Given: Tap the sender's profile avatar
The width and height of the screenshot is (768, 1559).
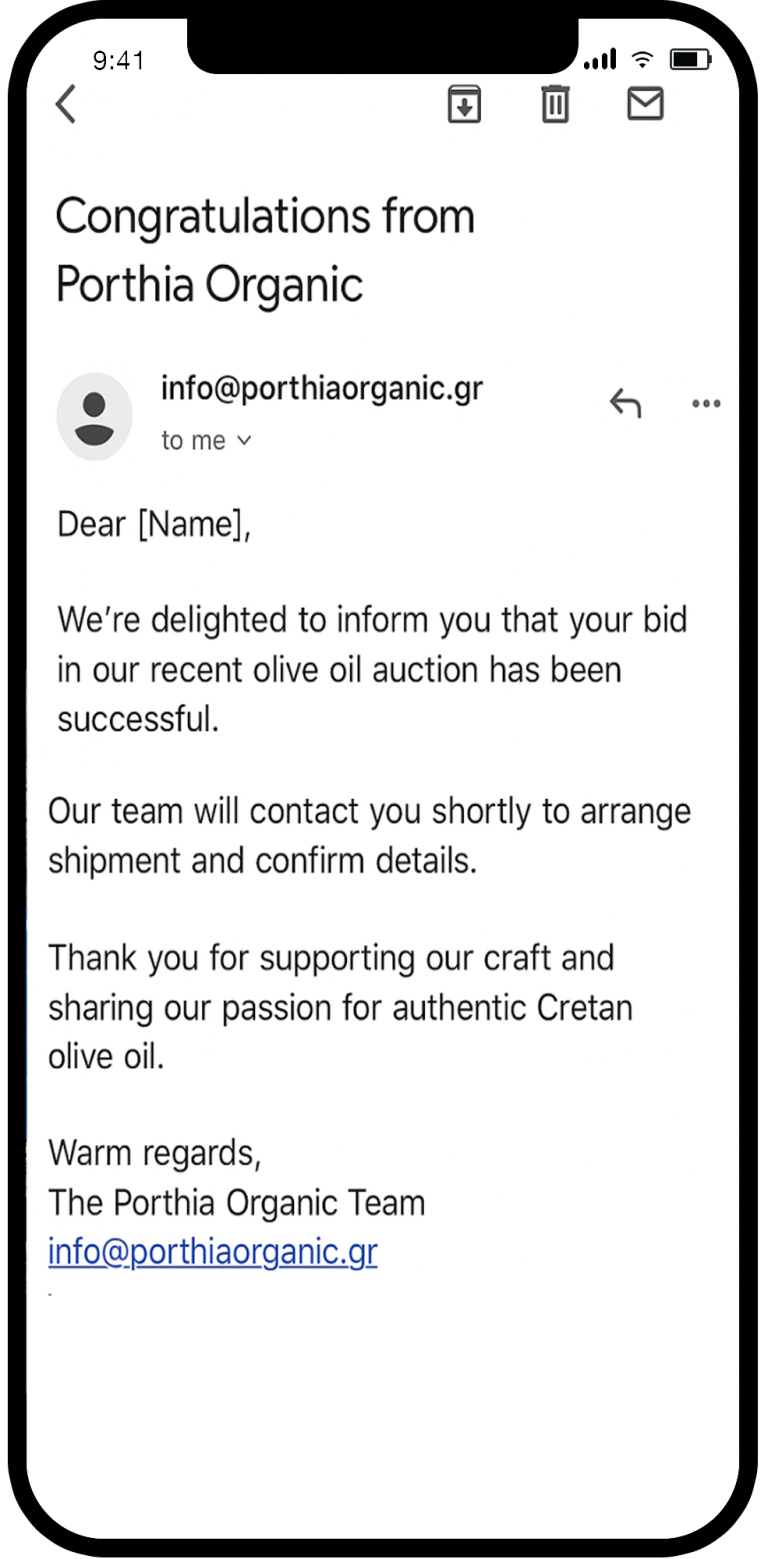Looking at the screenshot, I should pyautogui.click(x=94, y=416).
